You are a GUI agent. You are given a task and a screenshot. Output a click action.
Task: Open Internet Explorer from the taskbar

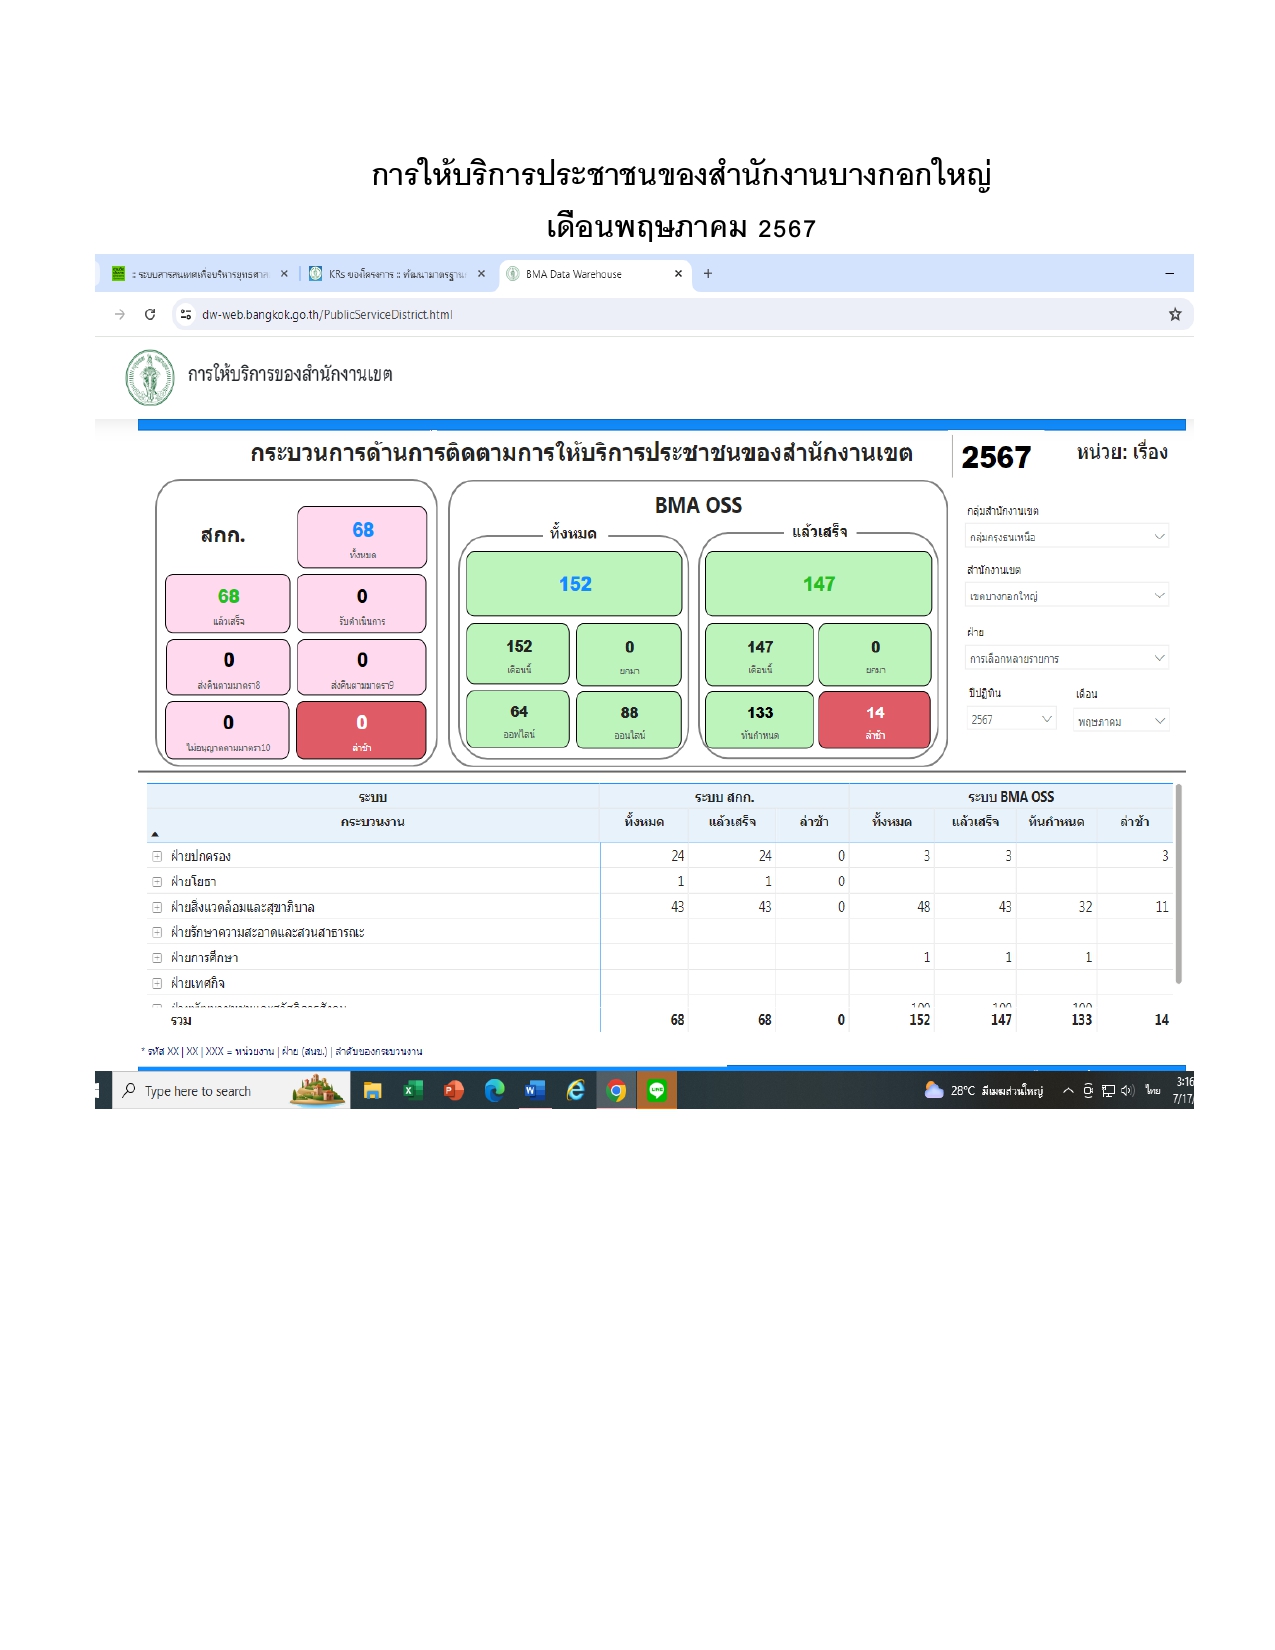point(576,1090)
